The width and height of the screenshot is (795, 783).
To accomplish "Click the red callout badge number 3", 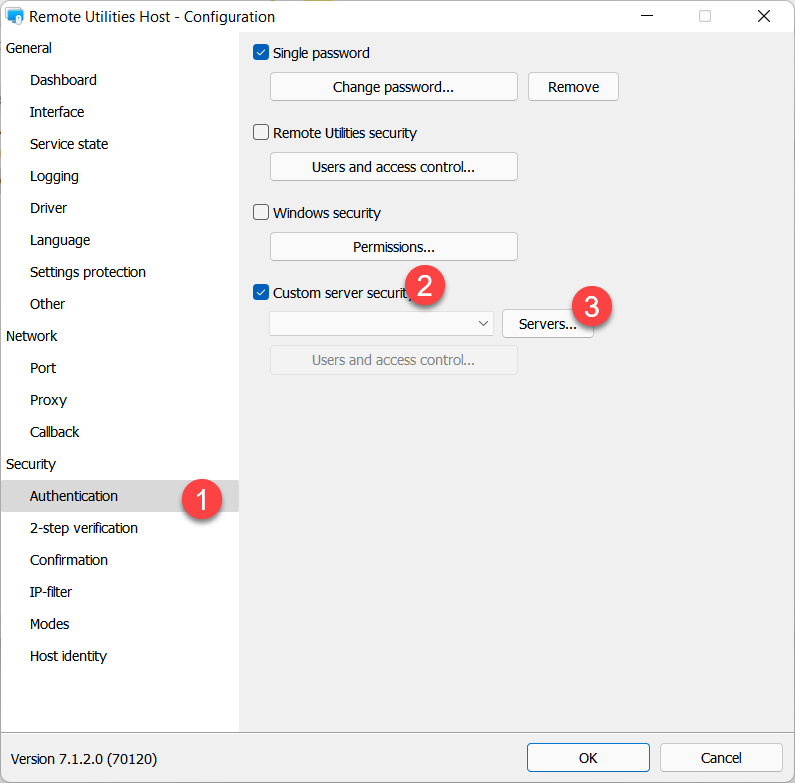I will tap(591, 307).
